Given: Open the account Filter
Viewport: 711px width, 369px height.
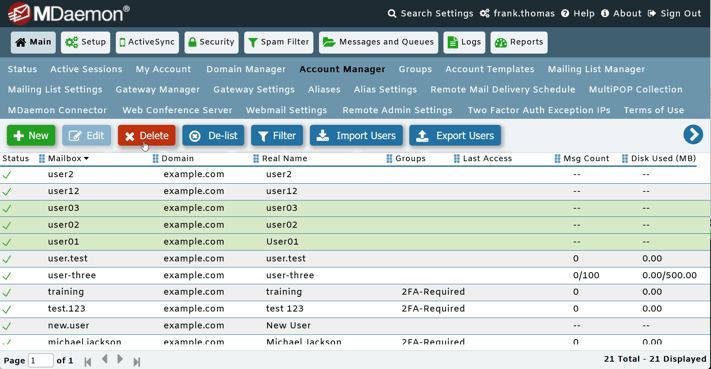Looking at the screenshot, I should pyautogui.click(x=277, y=136).
